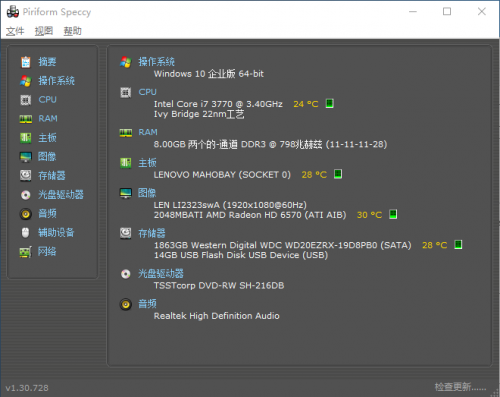Click the optical disc icon in summary pane
The image size is (500, 397).
126,274
